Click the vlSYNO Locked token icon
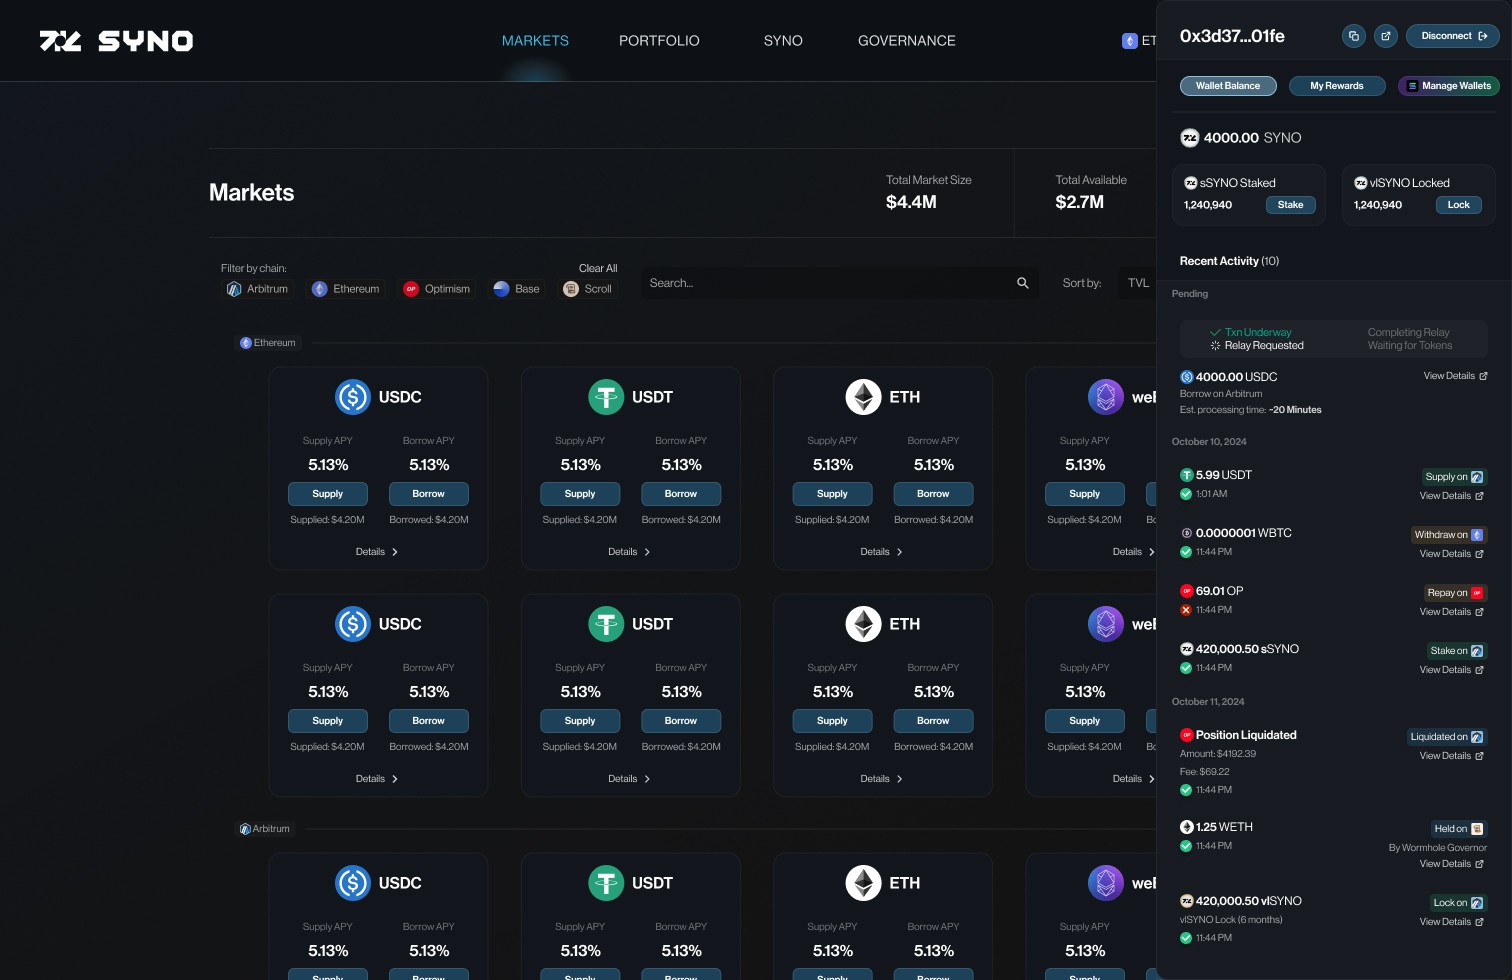Screen dimensions: 1512x980 tap(1360, 183)
